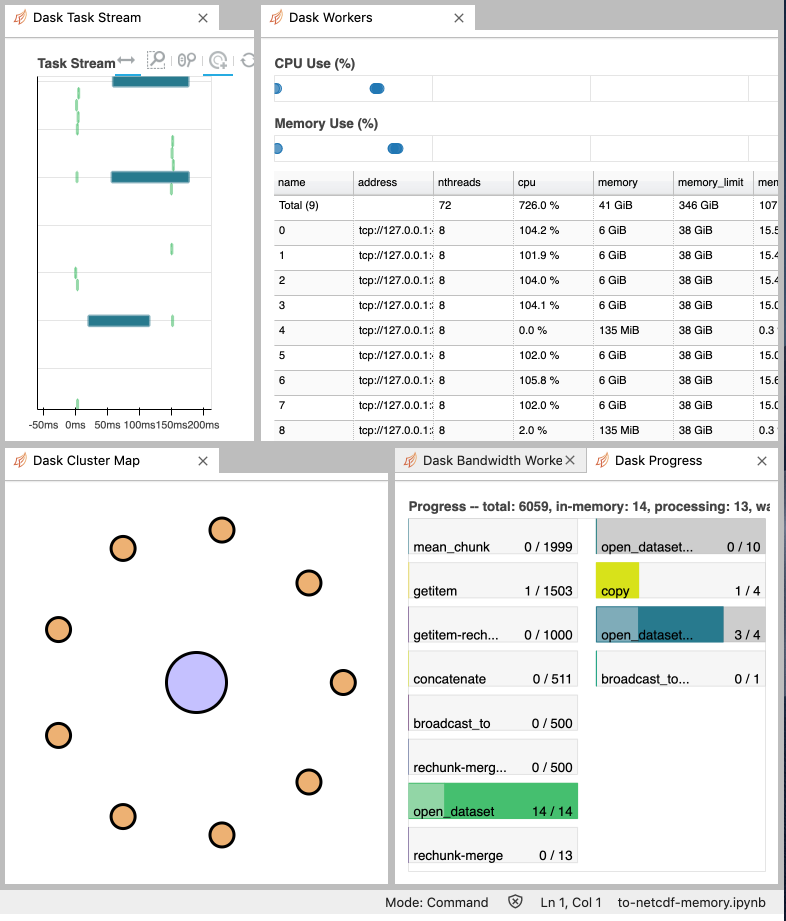Sort workers table by name column

pos(314,183)
